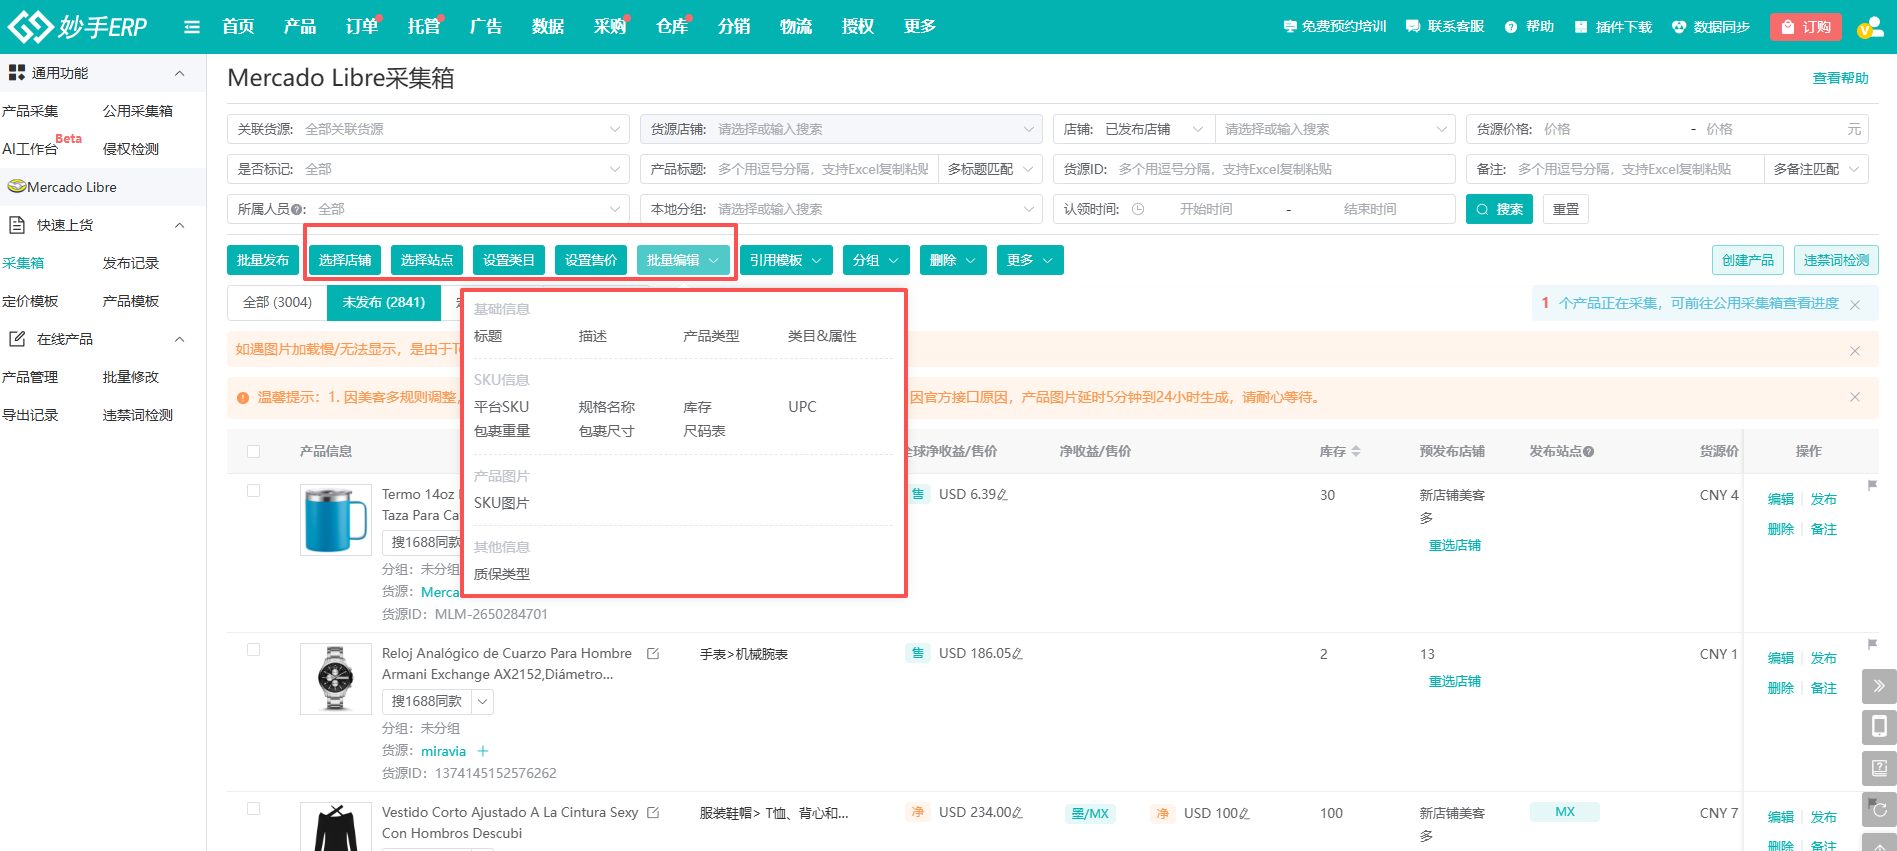1897x851 pixels.
Task: Click the edit icon beside Reloj Analógico title
Action: coord(653,654)
